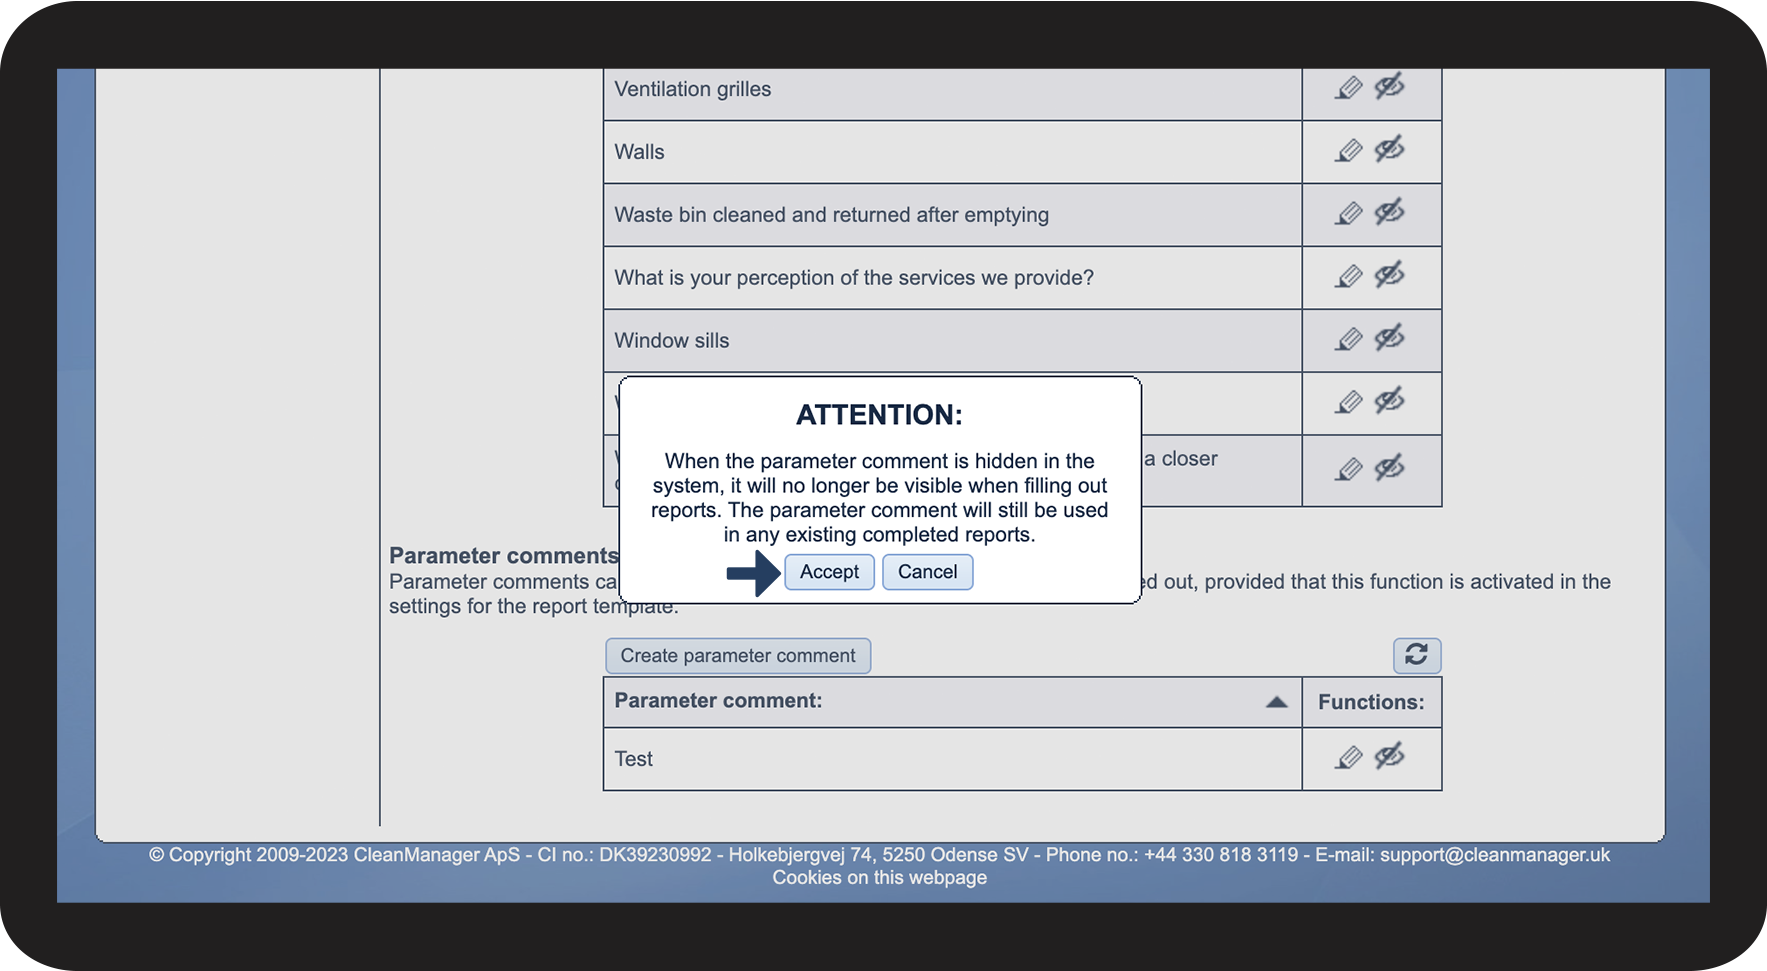Image resolution: width=1767 pixels, height=971 pixels.
Task: Hide the Walls parameter
Action: 1389,150
